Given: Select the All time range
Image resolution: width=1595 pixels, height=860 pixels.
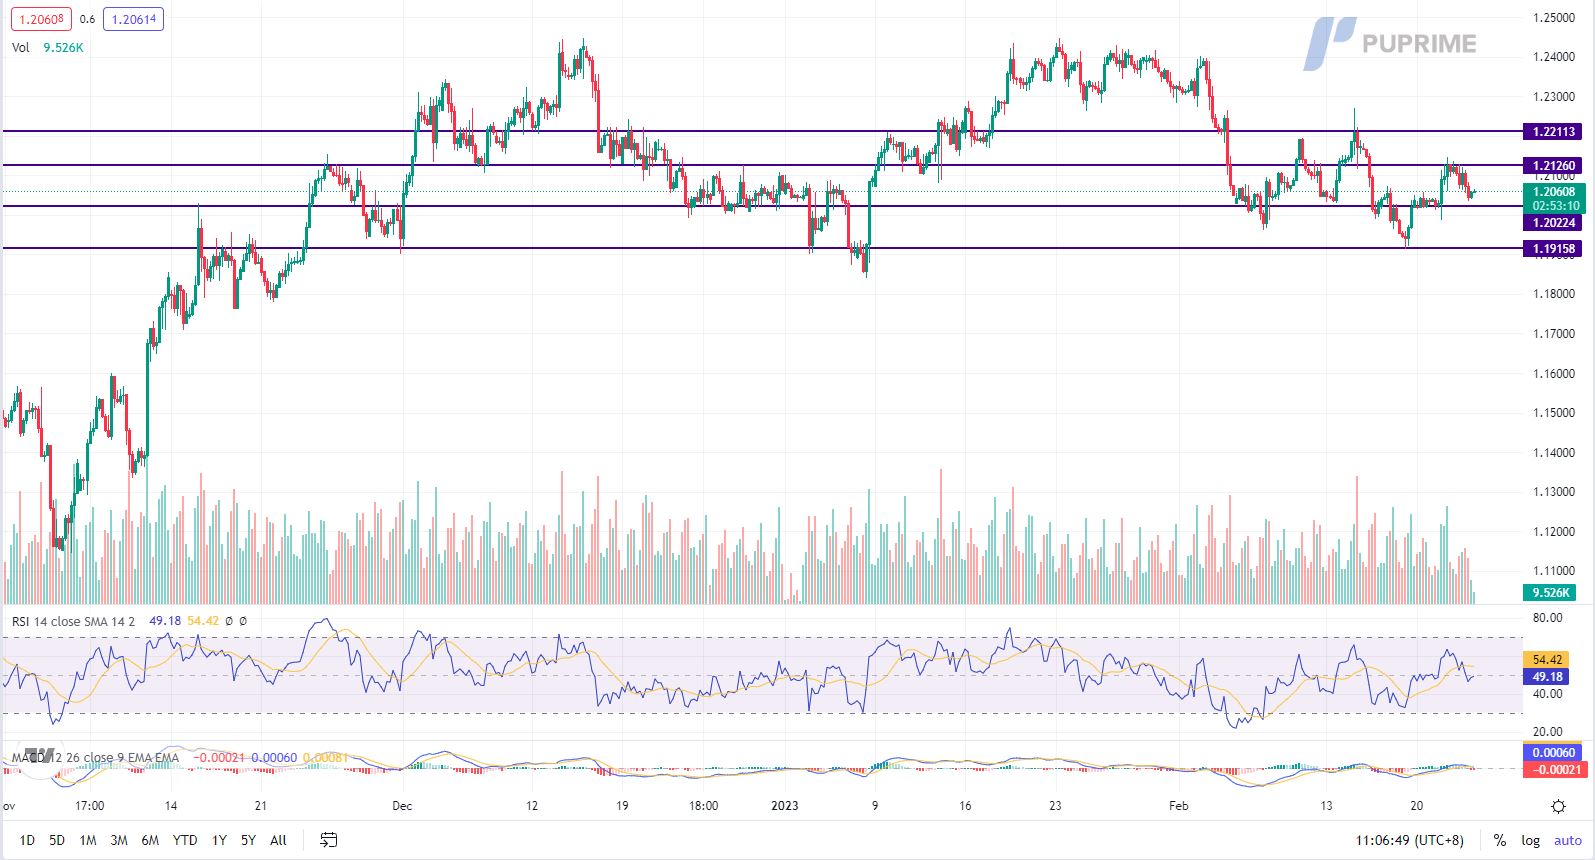Looking at the screenshot, I should point(279,840).
